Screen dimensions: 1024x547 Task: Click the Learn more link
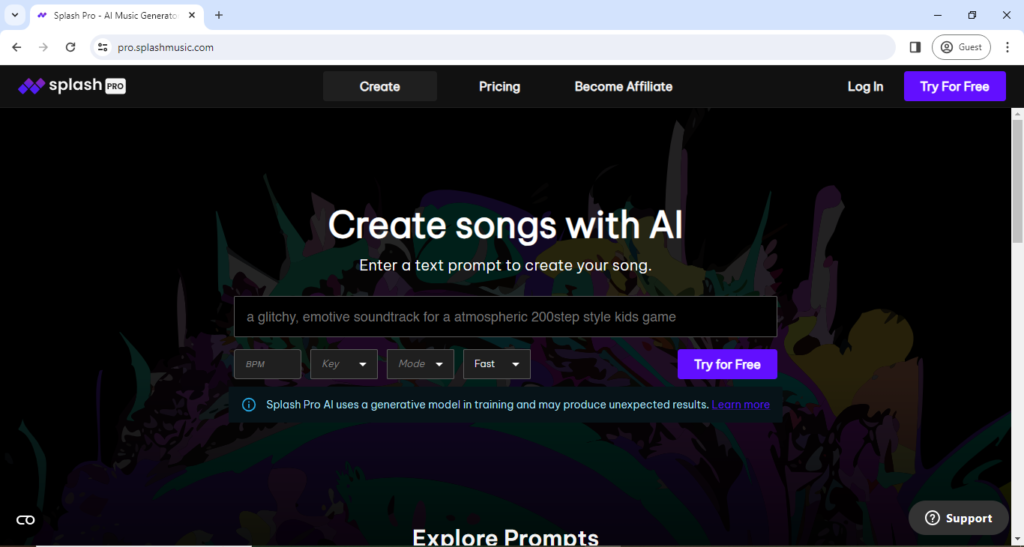coord(740,405)
